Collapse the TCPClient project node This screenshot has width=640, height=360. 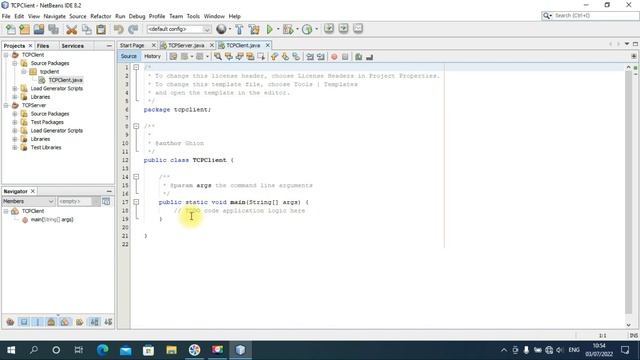(x=6, y=55)
